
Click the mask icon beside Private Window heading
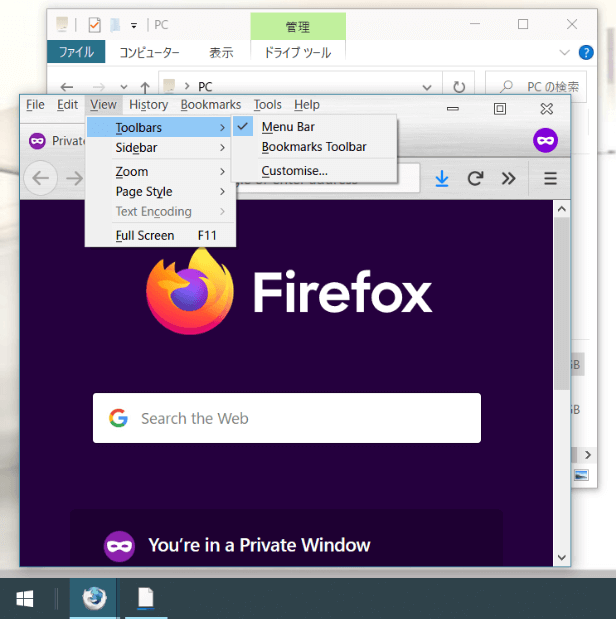pos(119,546)
